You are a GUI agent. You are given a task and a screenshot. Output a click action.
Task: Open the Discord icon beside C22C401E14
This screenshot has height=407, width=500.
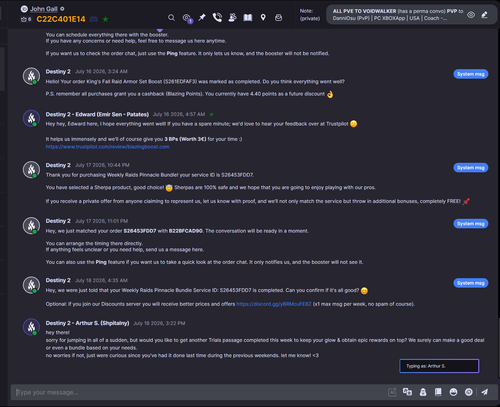94,19
